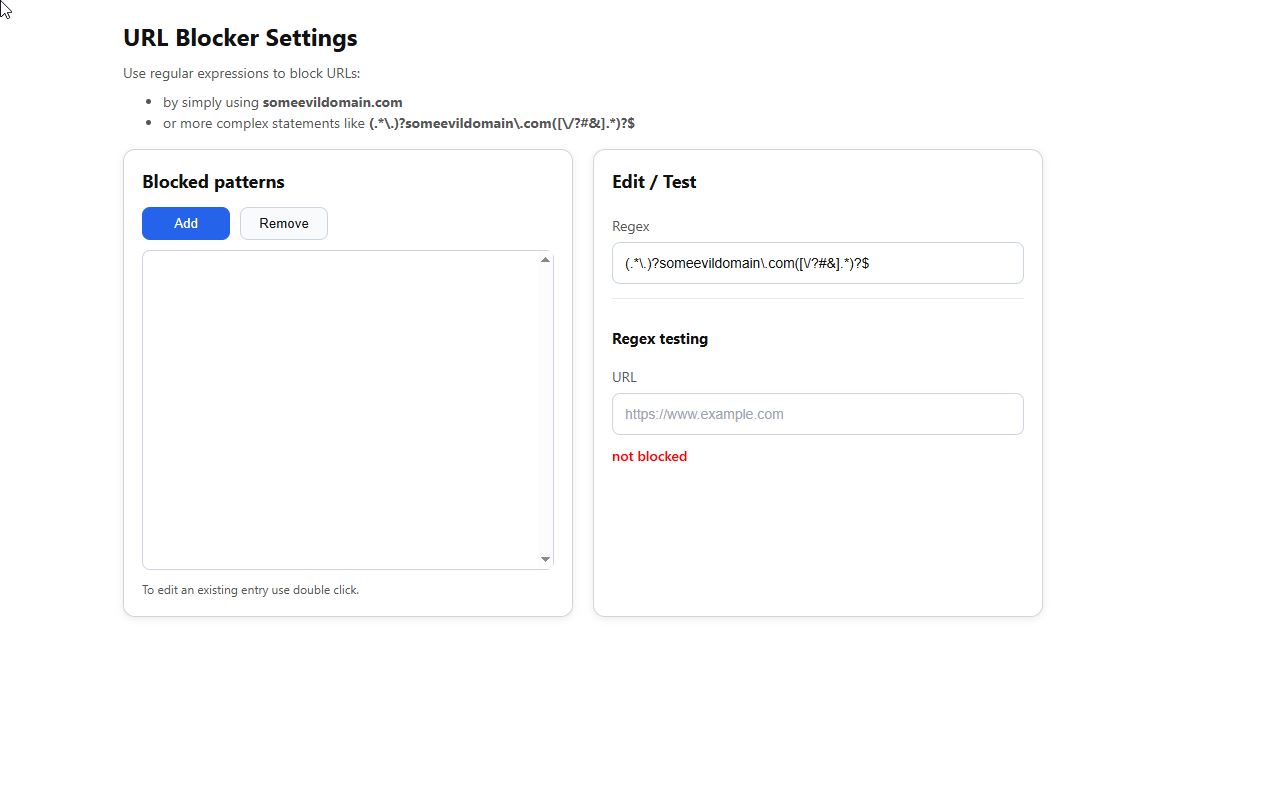Click the "Regex testing" section heading
The image size is (1280, 800).
coord(660,339)
